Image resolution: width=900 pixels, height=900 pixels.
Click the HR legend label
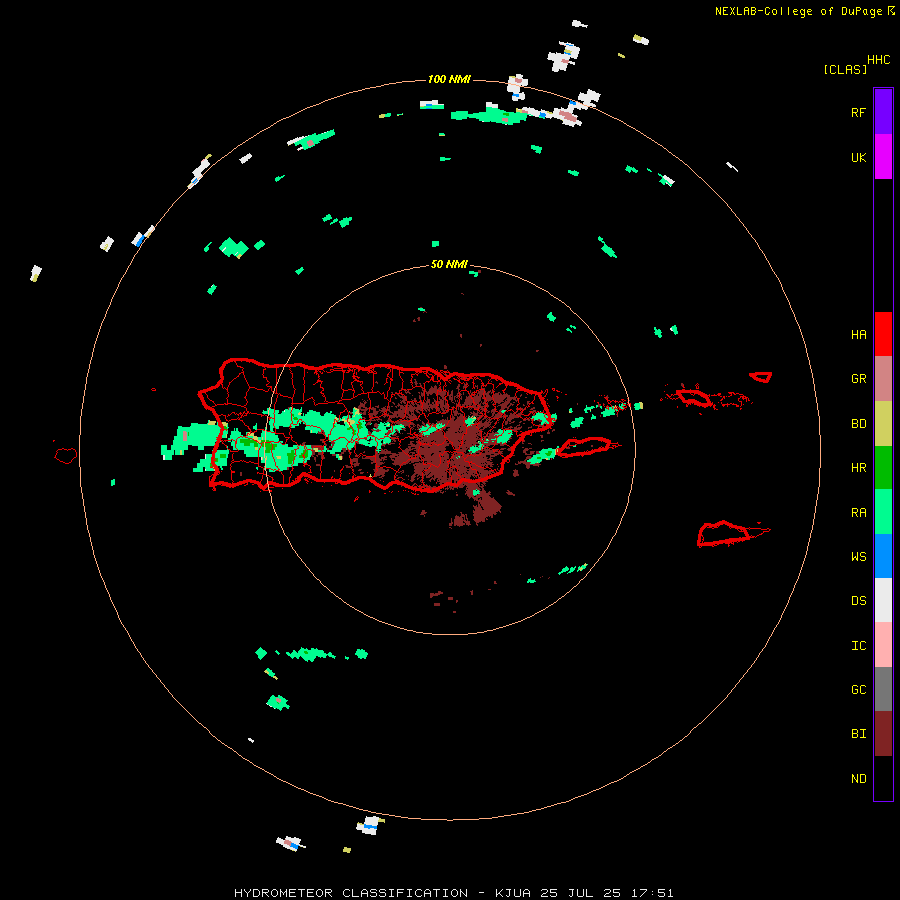point(858,468)
